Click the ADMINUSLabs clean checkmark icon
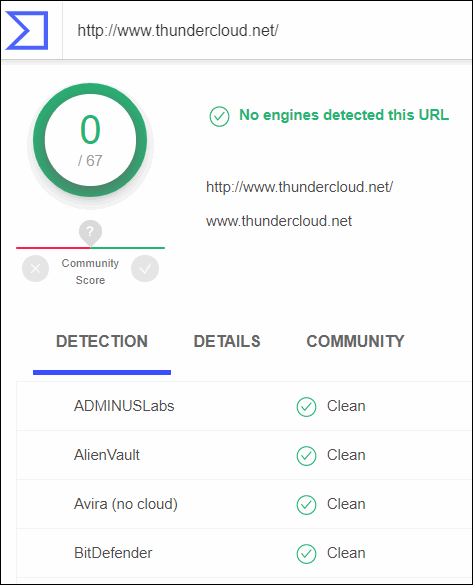This screenshot has height=585, width=473. 306,407
